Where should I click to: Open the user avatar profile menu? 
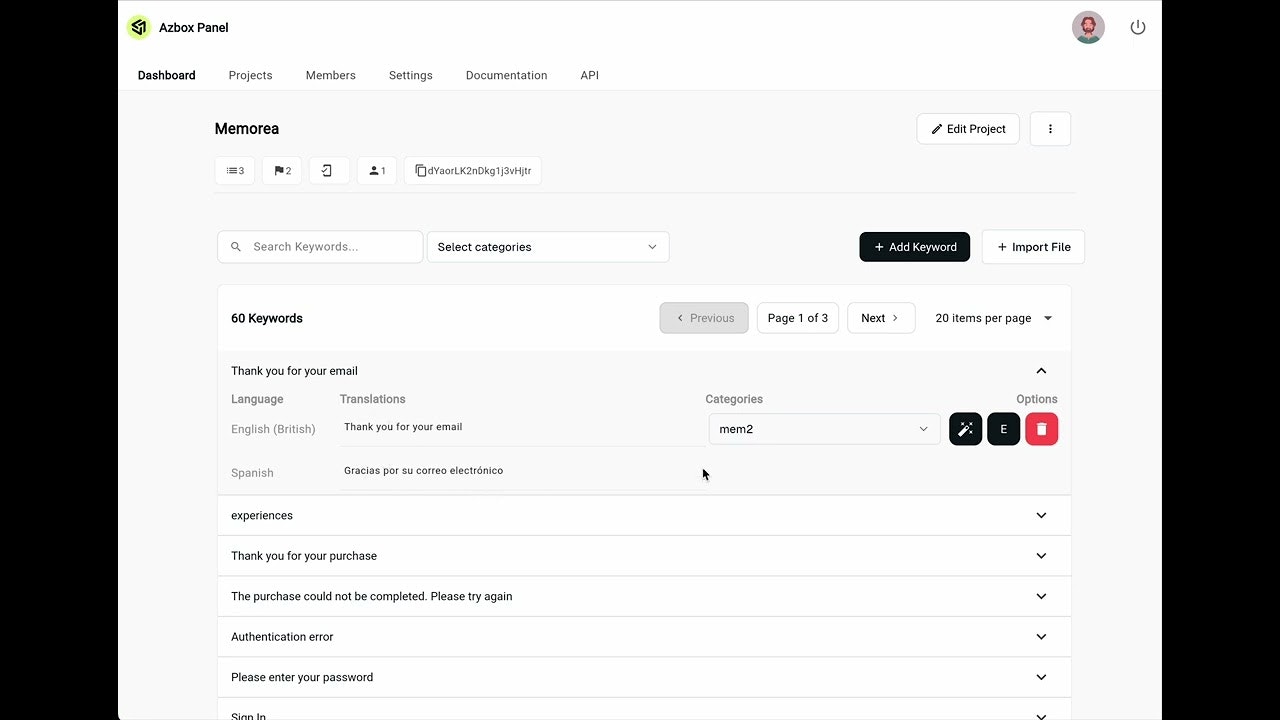click(1088, 27)
